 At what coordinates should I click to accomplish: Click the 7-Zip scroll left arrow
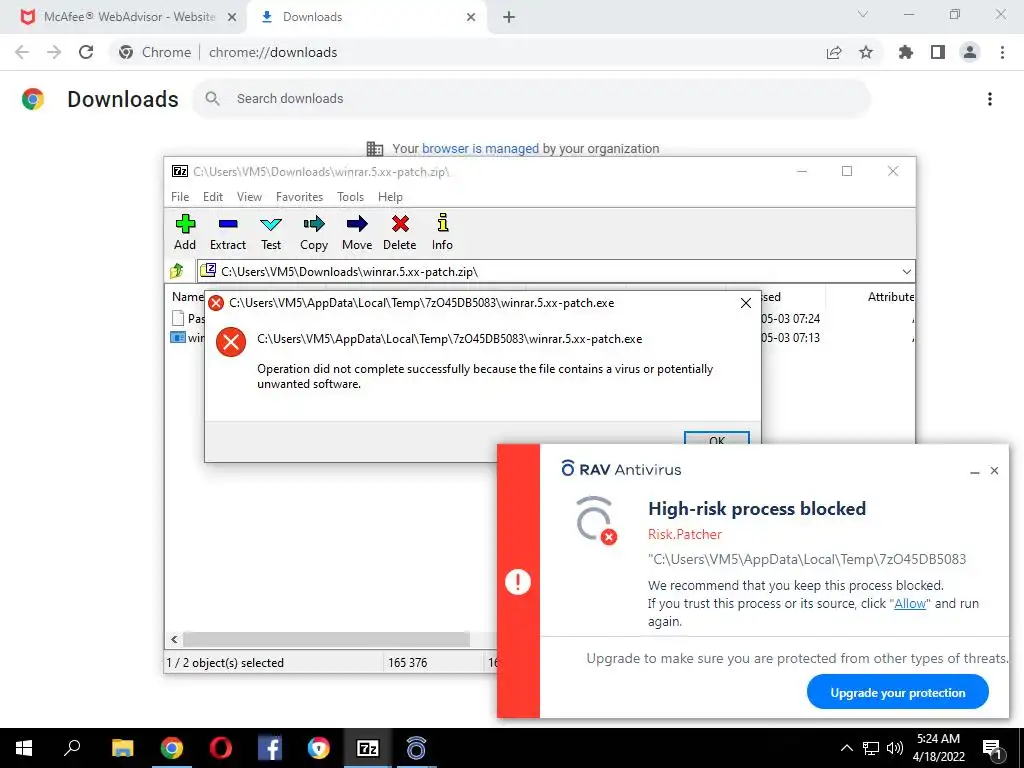click(174, 639)
